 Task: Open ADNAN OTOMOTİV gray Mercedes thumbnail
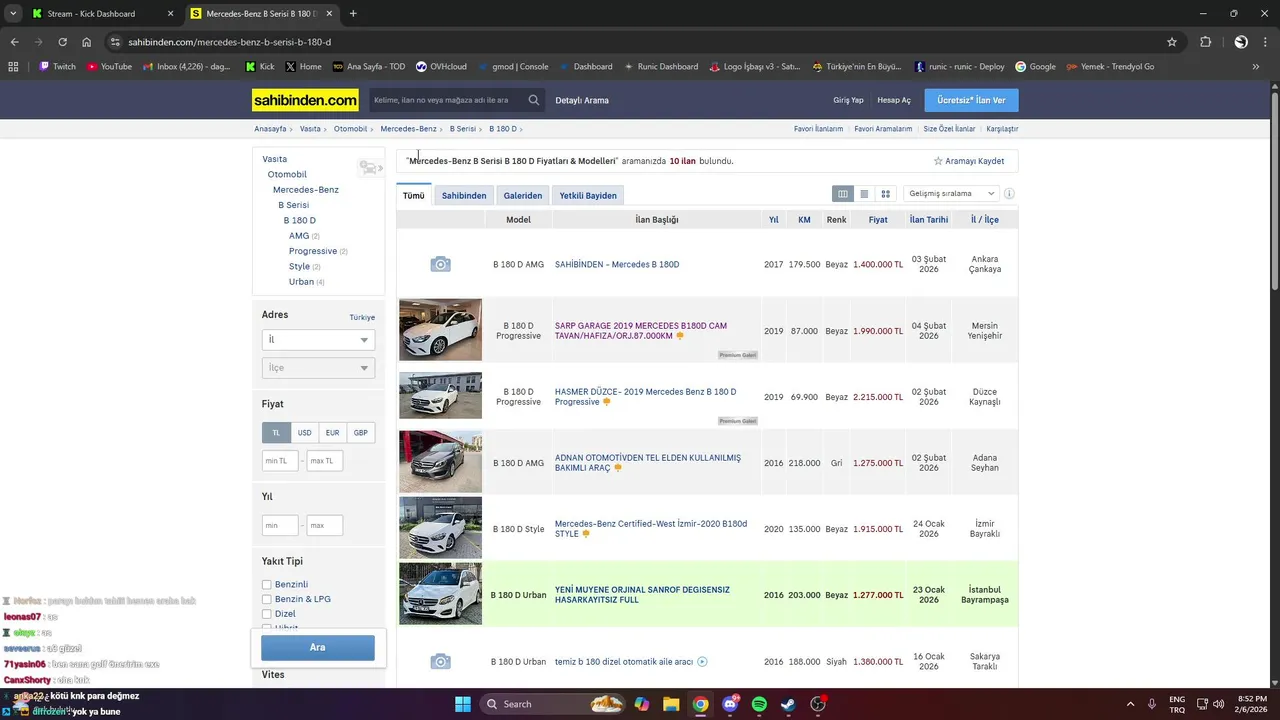coord(440,462)
